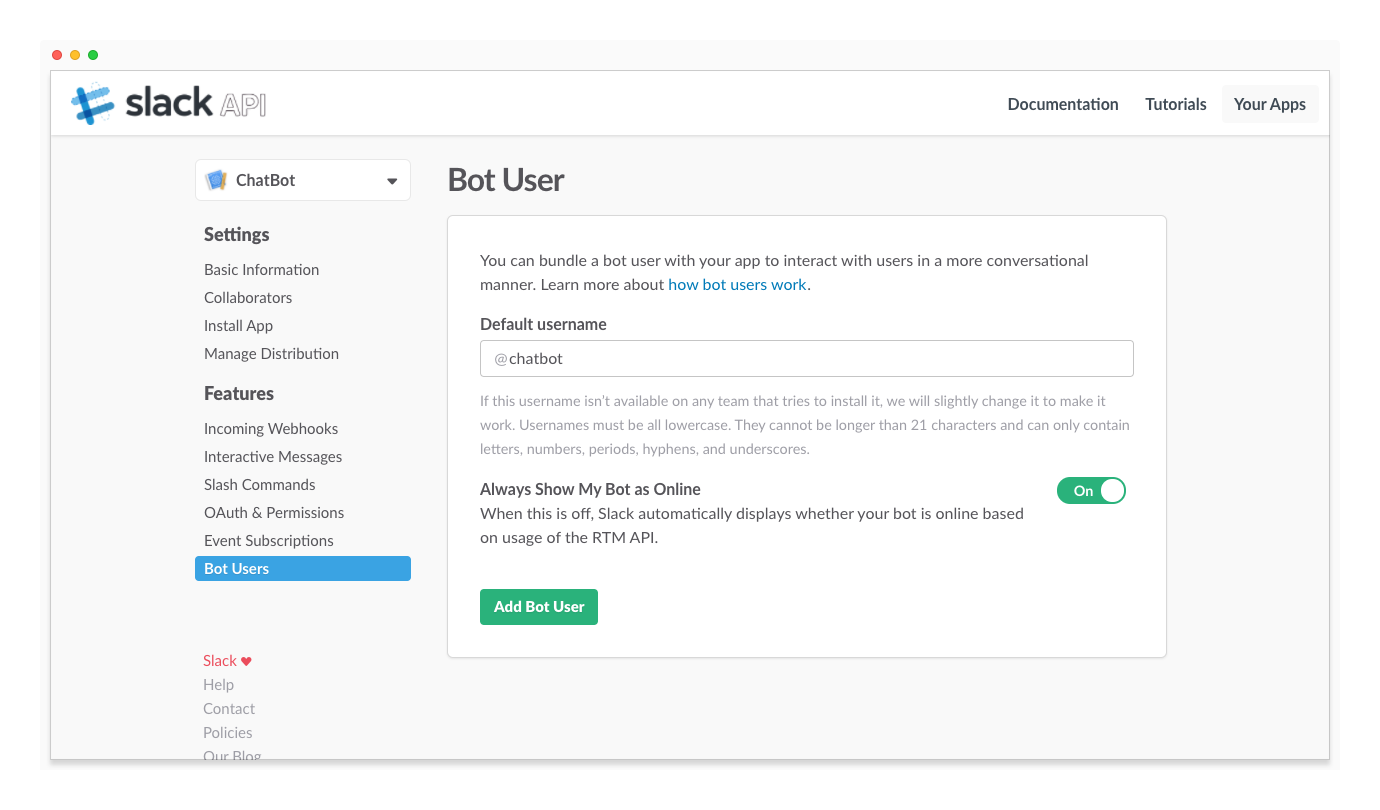Screen dimensions: 1380x810
Task: Open the Policies footer link
Action: pos(228,733)
